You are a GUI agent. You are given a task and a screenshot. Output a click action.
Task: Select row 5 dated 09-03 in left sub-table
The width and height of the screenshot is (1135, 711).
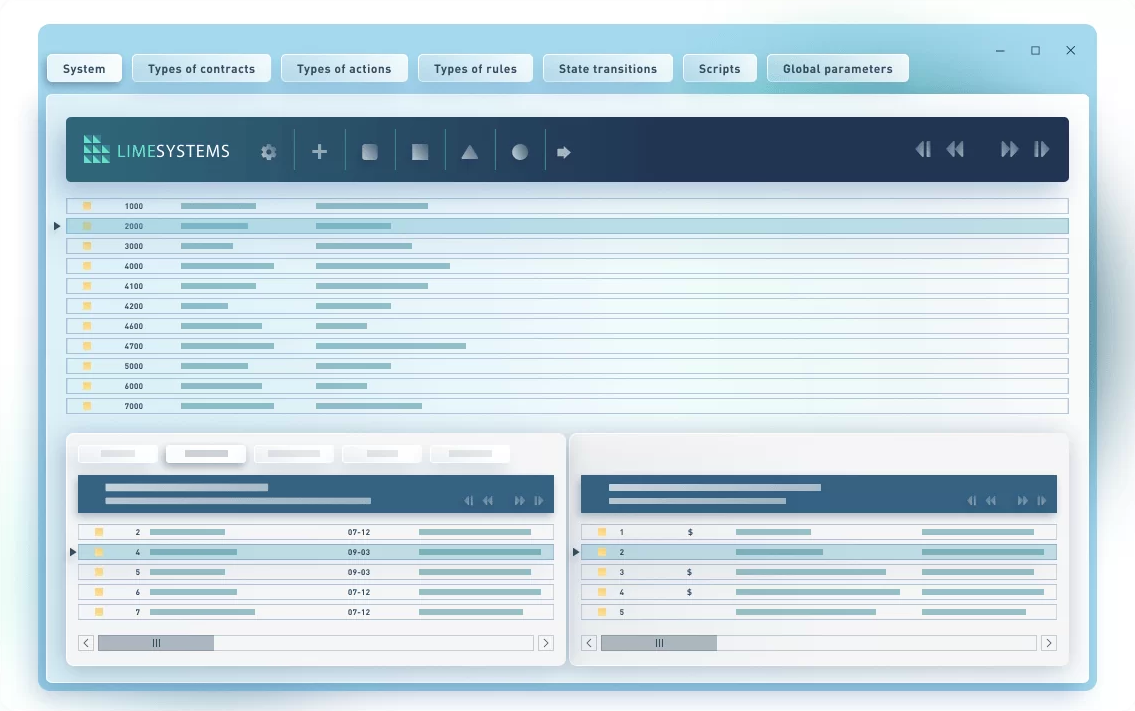(x=316, y=572)
